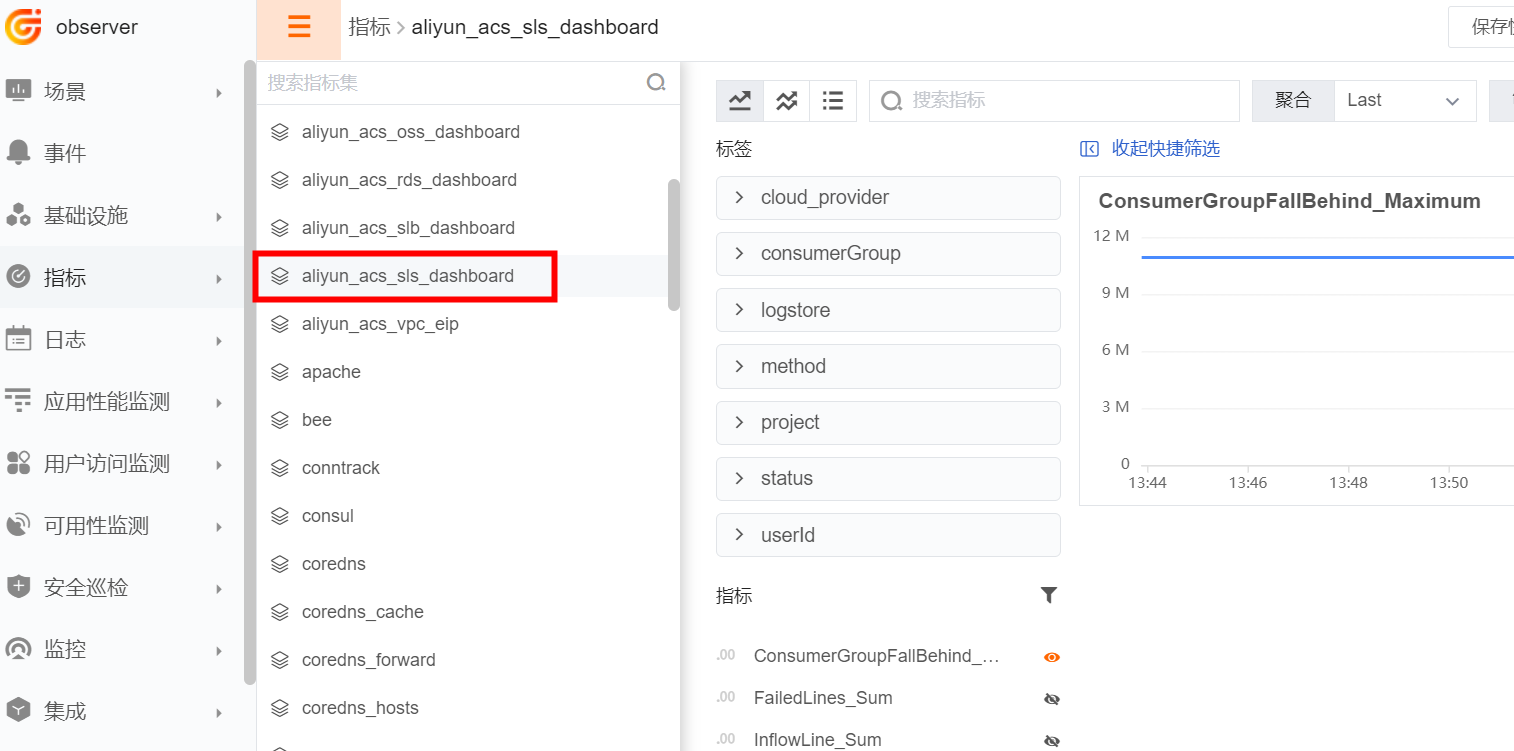This screenshot has width=1514, height=751.
Task: Switch to the multi-line chart view icon
Action: point(787,100)
